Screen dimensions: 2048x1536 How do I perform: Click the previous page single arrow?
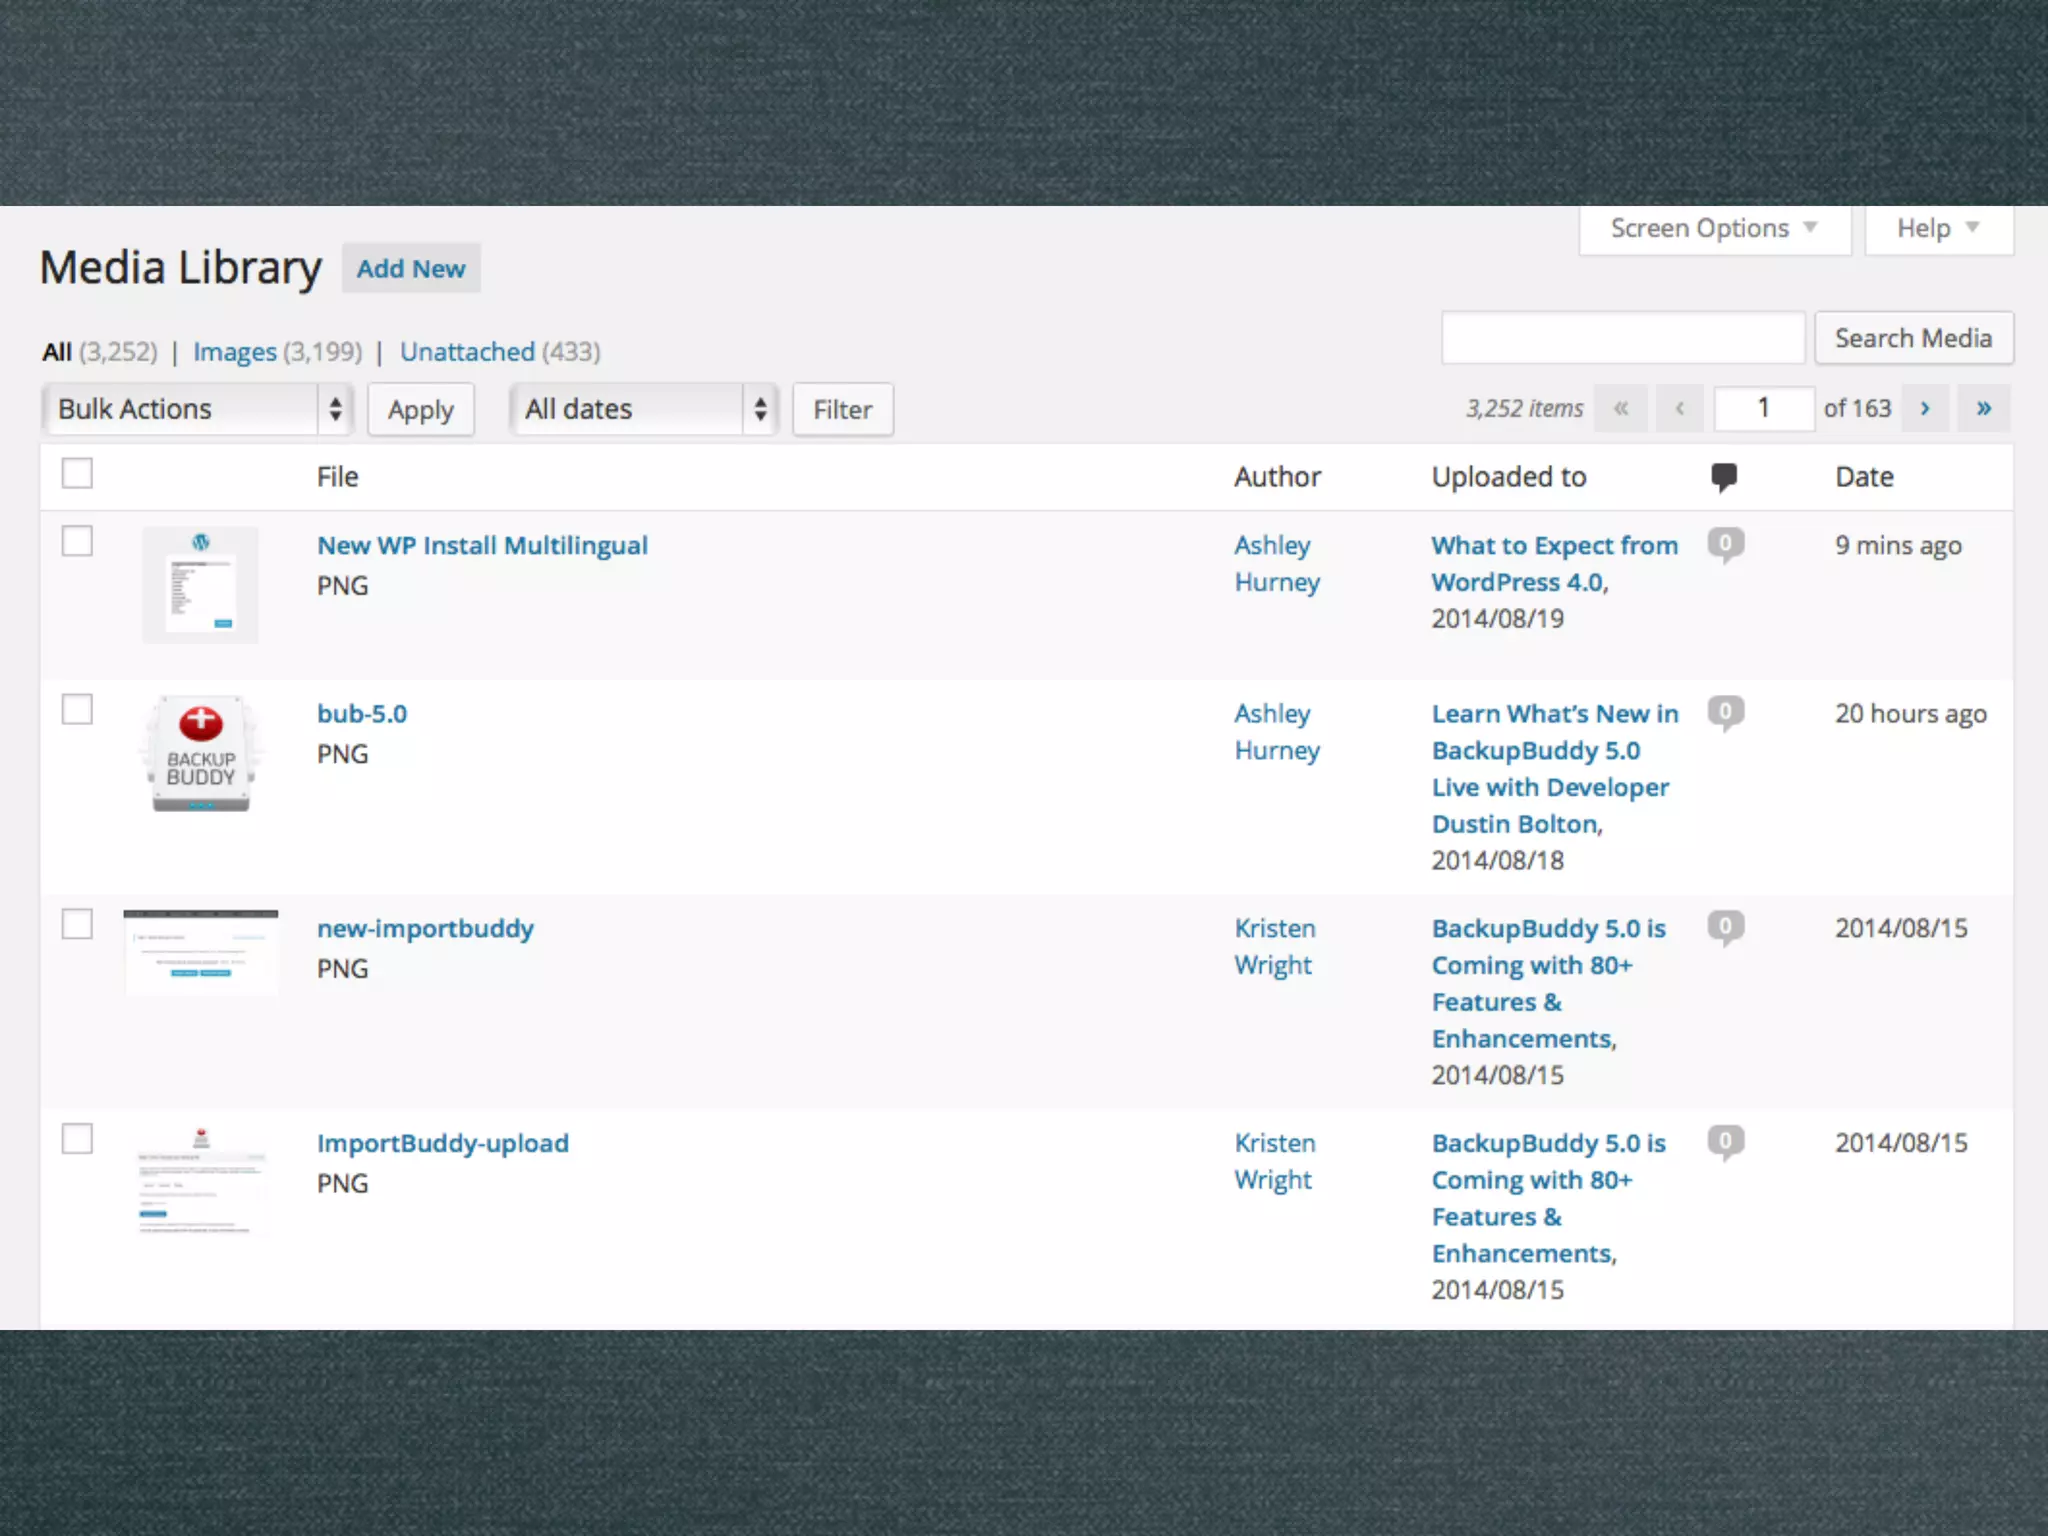1680,409
